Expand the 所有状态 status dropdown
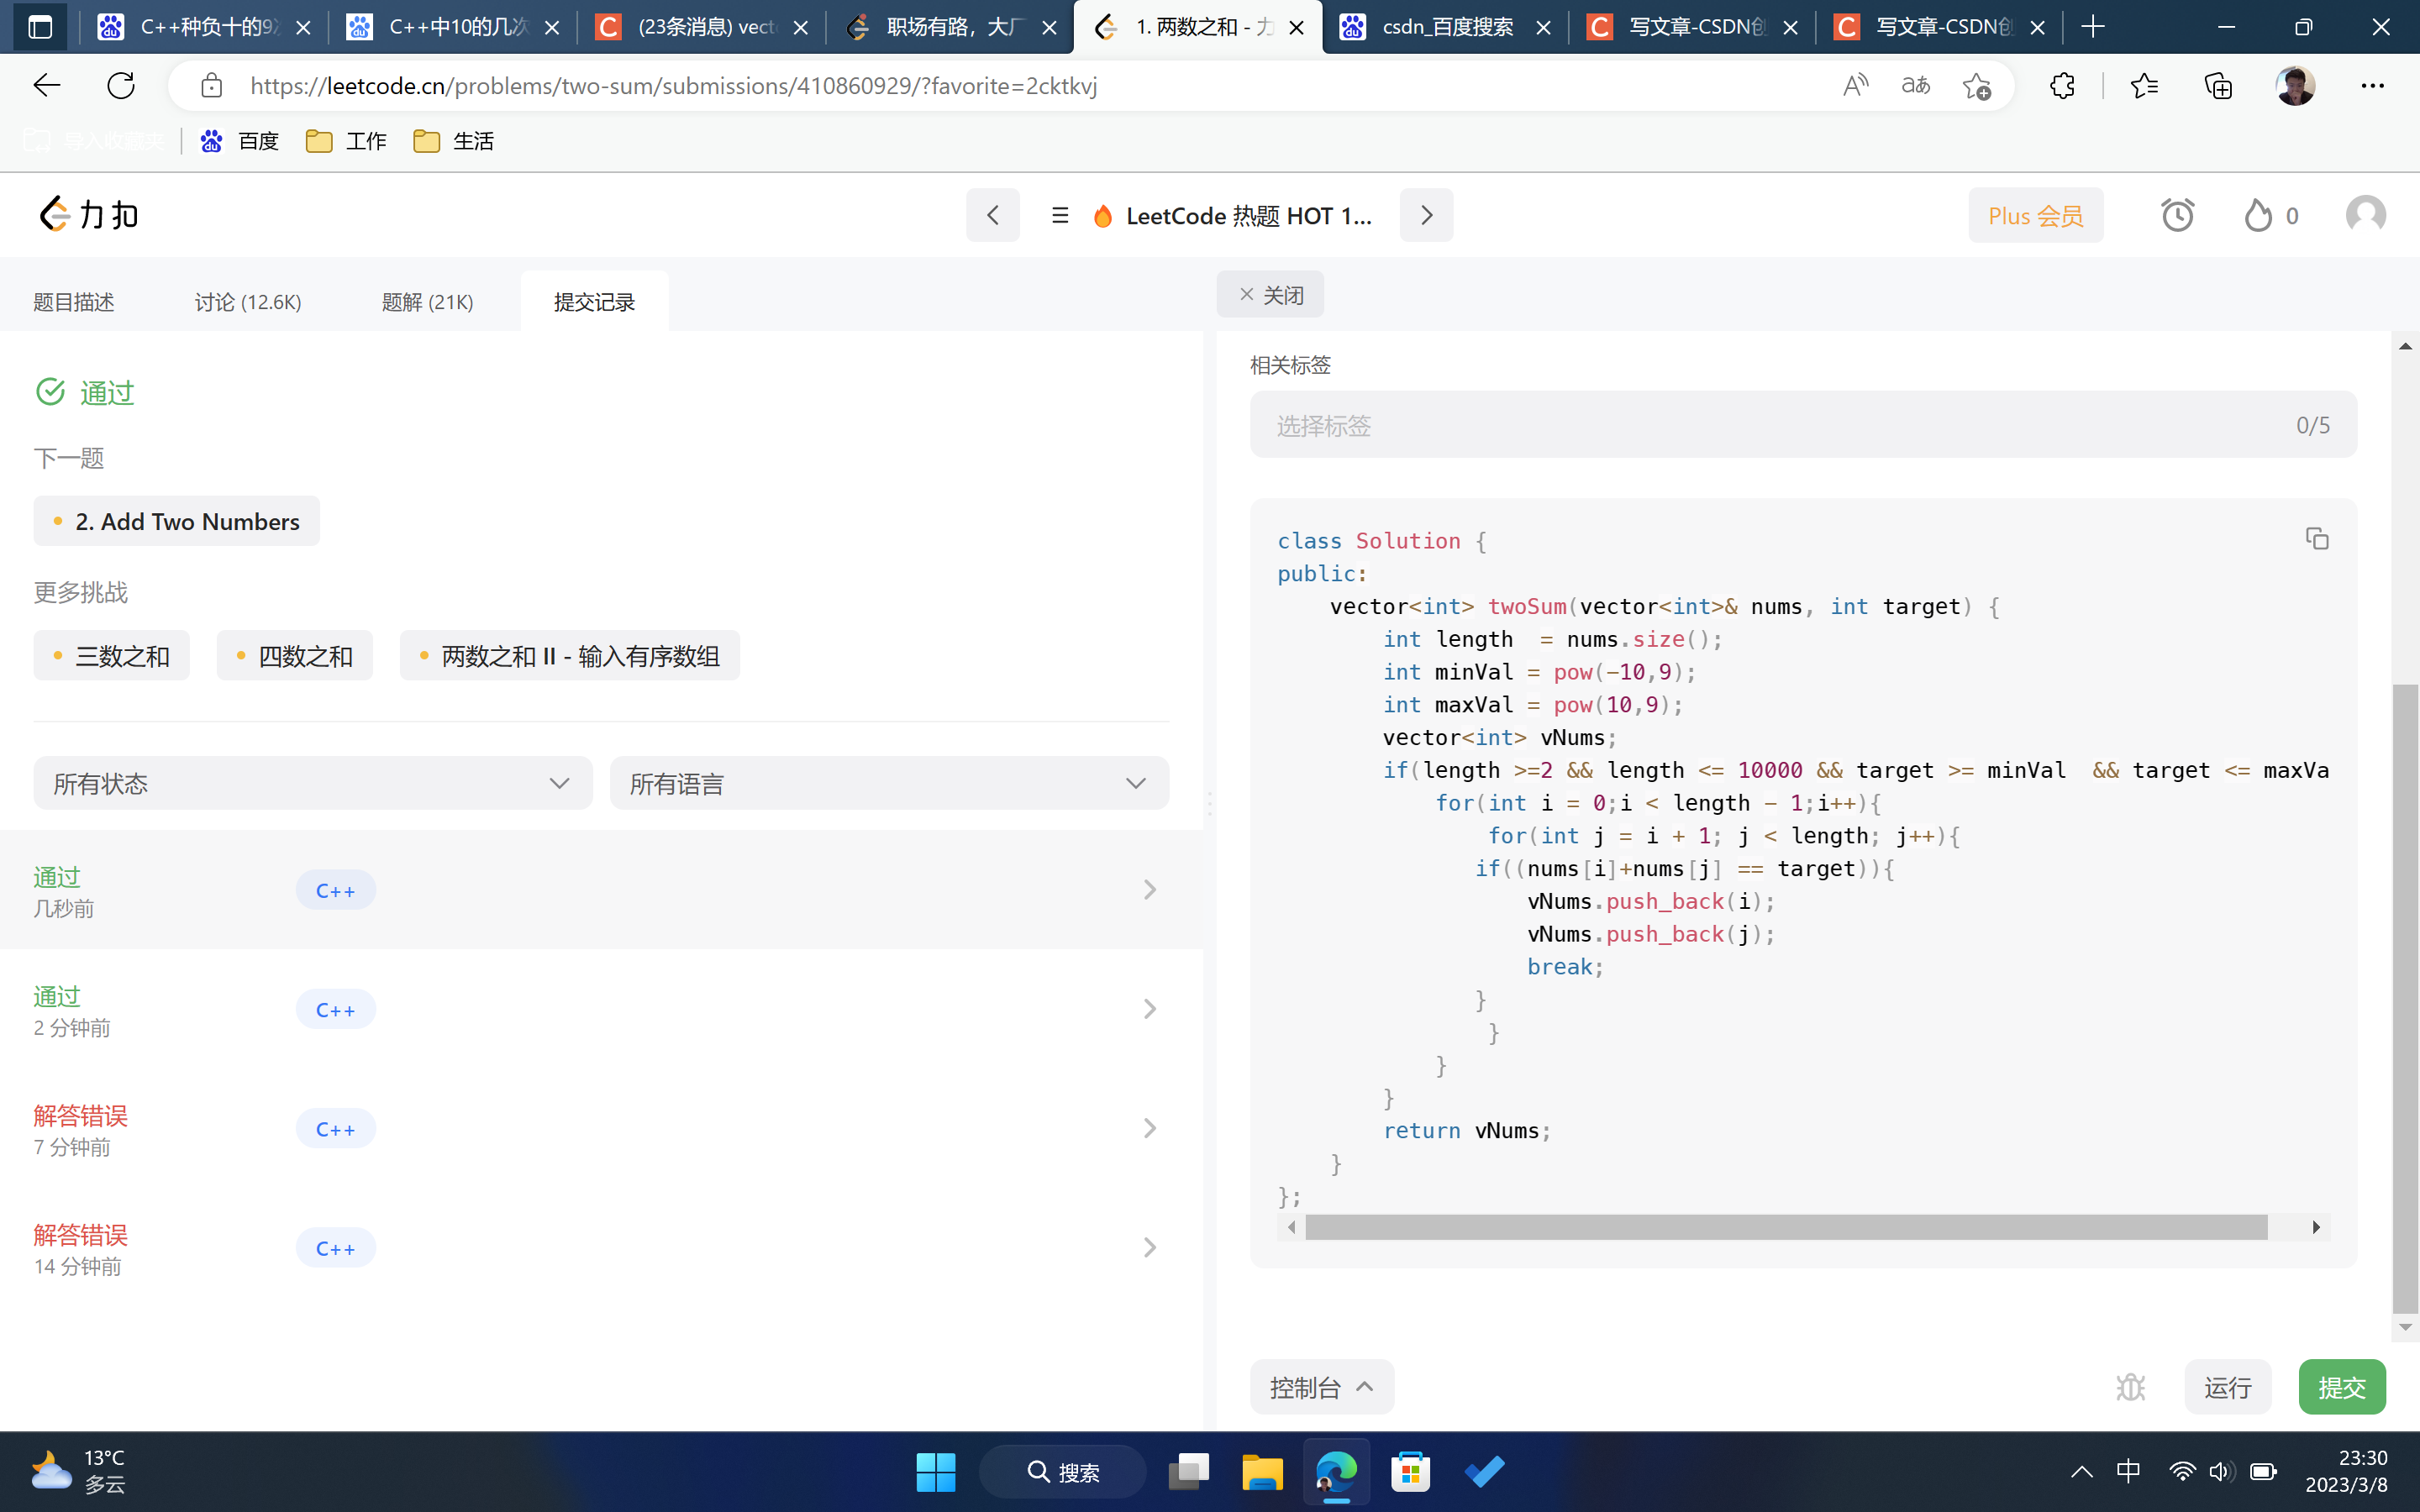The height and width of the screenshot is (1512, 2420). (312, 783)
